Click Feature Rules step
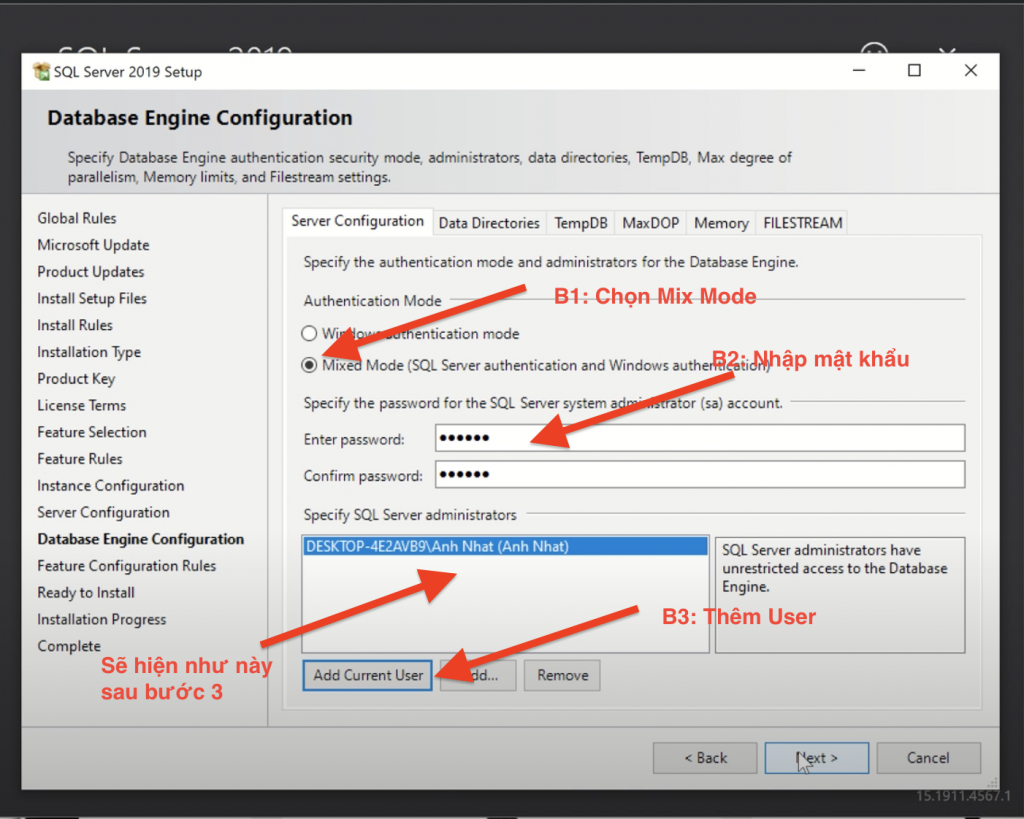1024x819 pixels. (x=80, y=459)
